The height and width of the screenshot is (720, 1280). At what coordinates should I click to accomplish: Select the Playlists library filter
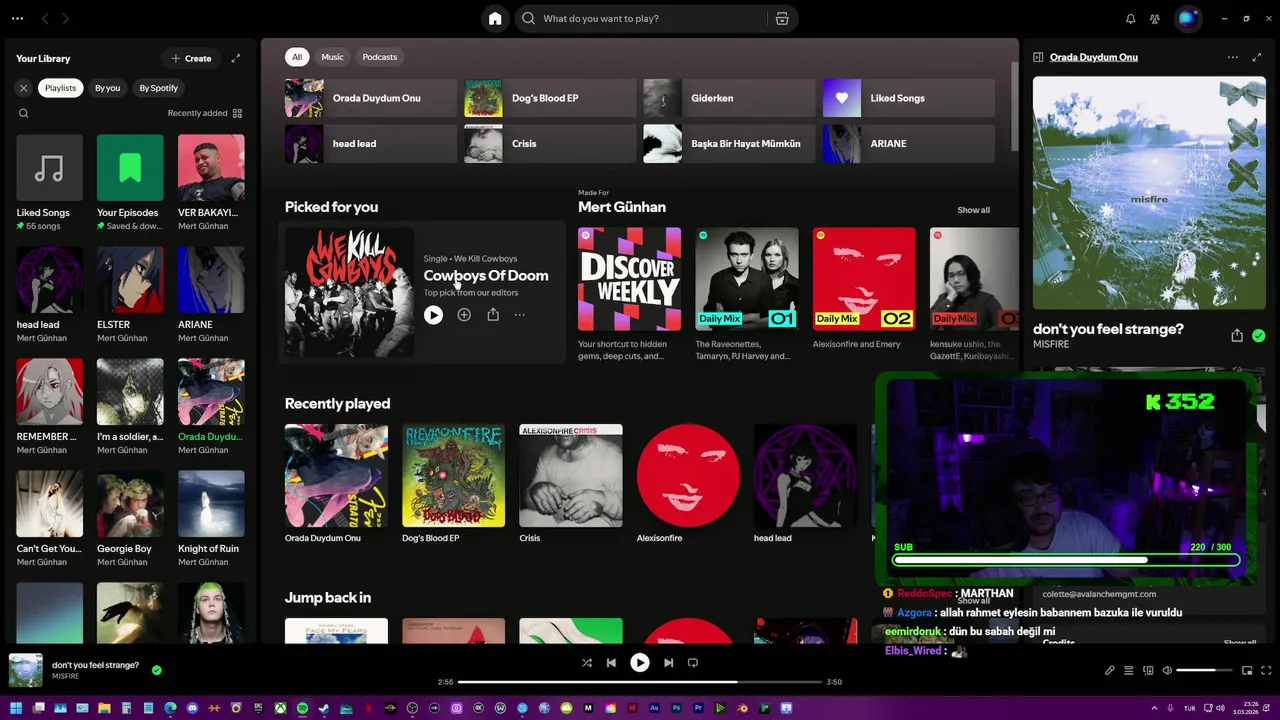click(x=60, y=88)
